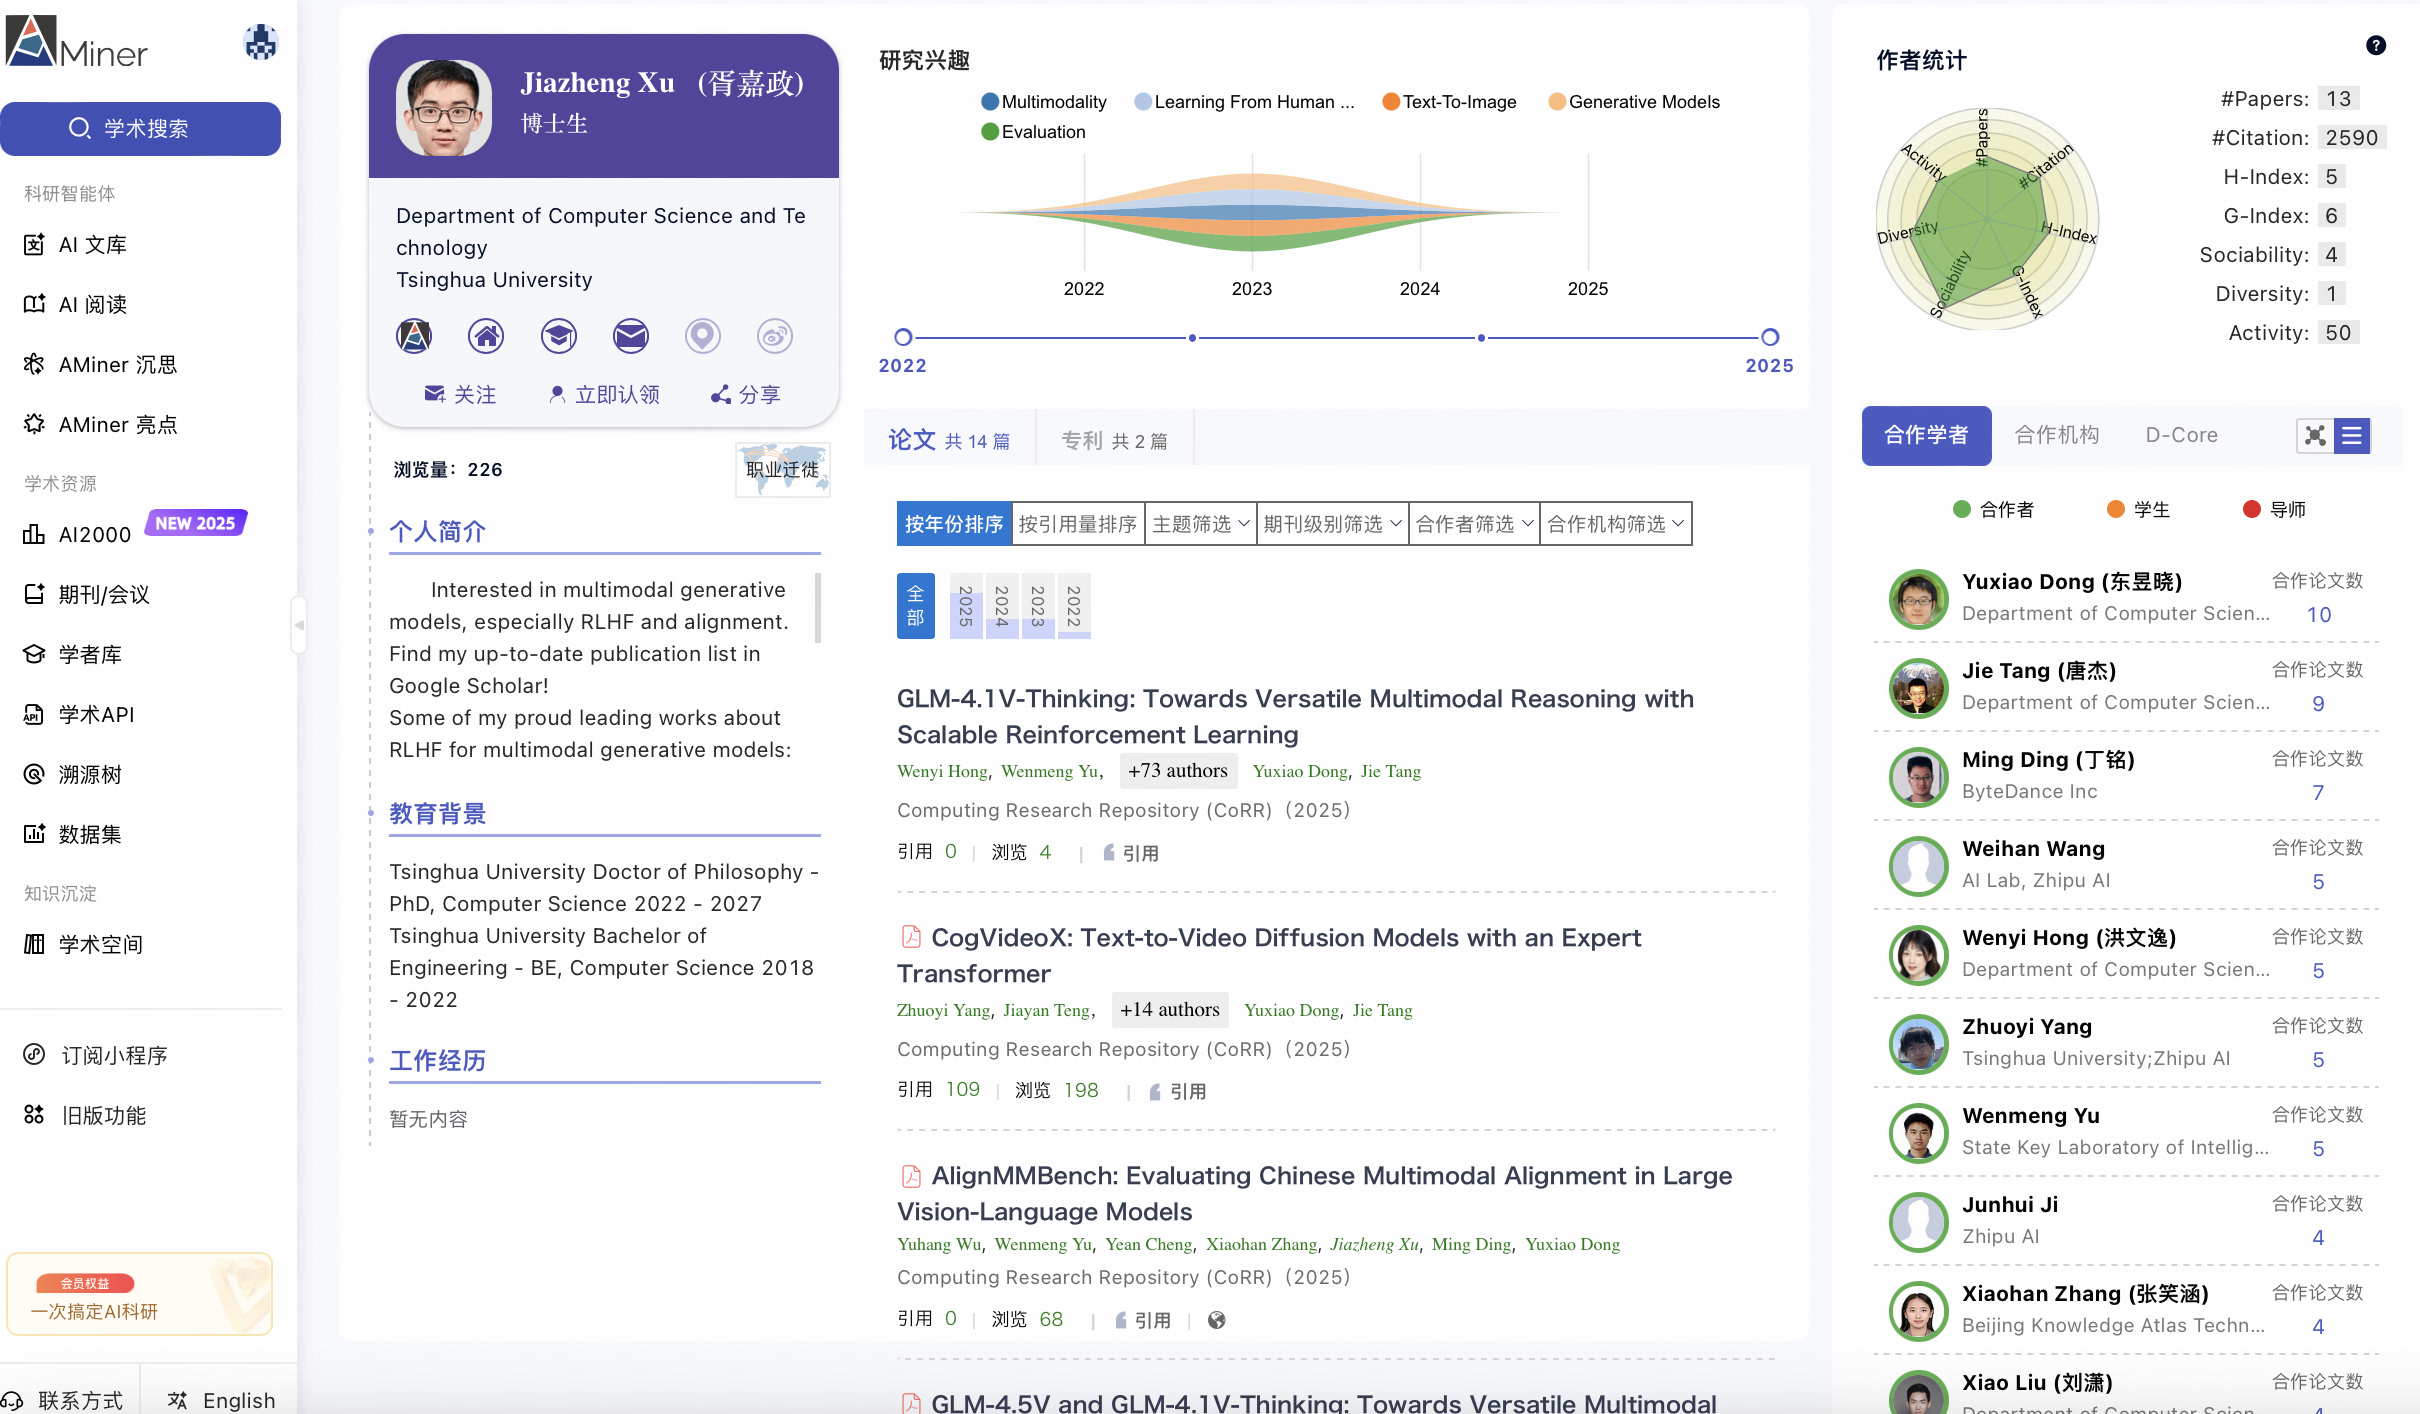Open the 期刊级别筛选 dropdown
The height and width of the screenshot is (1414, 2420).
1332,524
